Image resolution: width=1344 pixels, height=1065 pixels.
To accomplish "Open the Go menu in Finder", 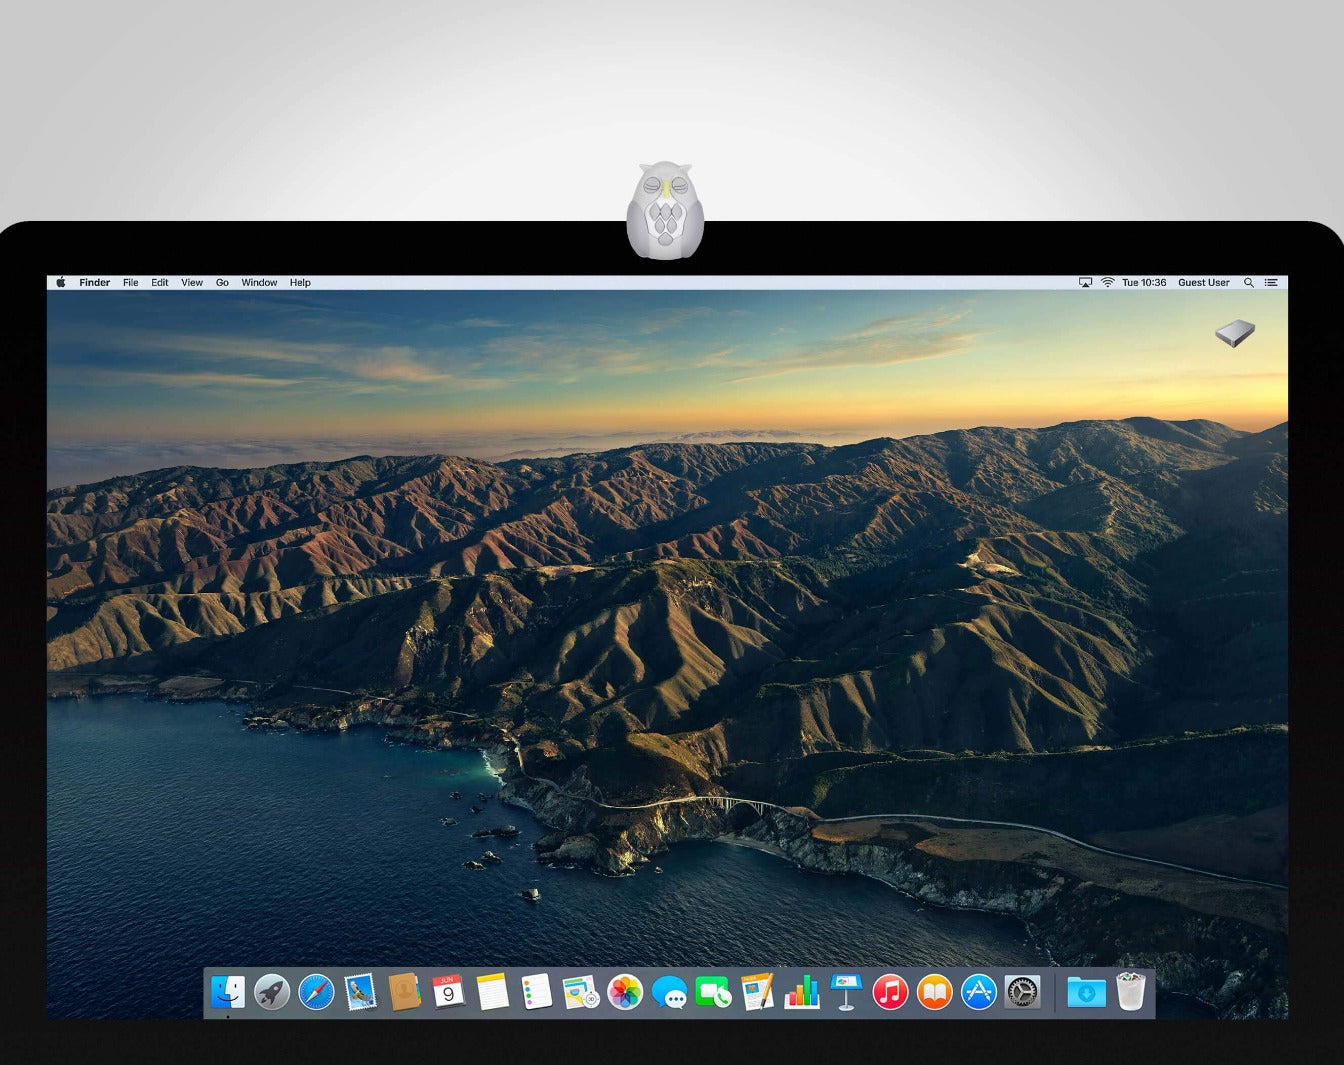I will tap(222, 283).
